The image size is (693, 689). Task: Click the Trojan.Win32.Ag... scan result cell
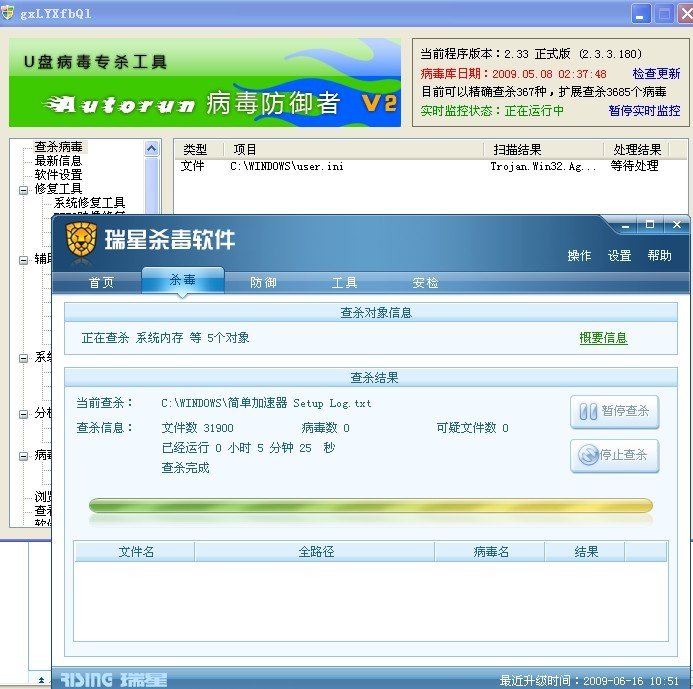coord(543,167)
